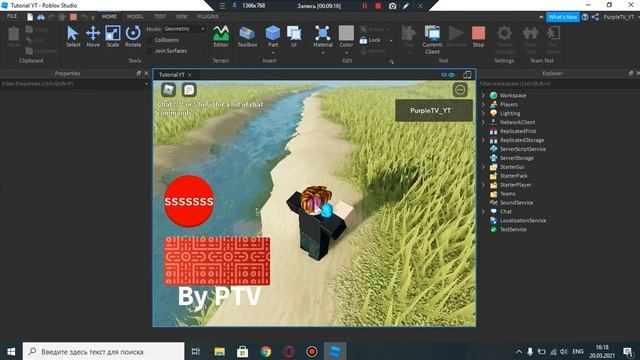The height and width of the screenshot is (360, 640).
Task: Open the Terrain Editor
Action: [x=221, y=36]
